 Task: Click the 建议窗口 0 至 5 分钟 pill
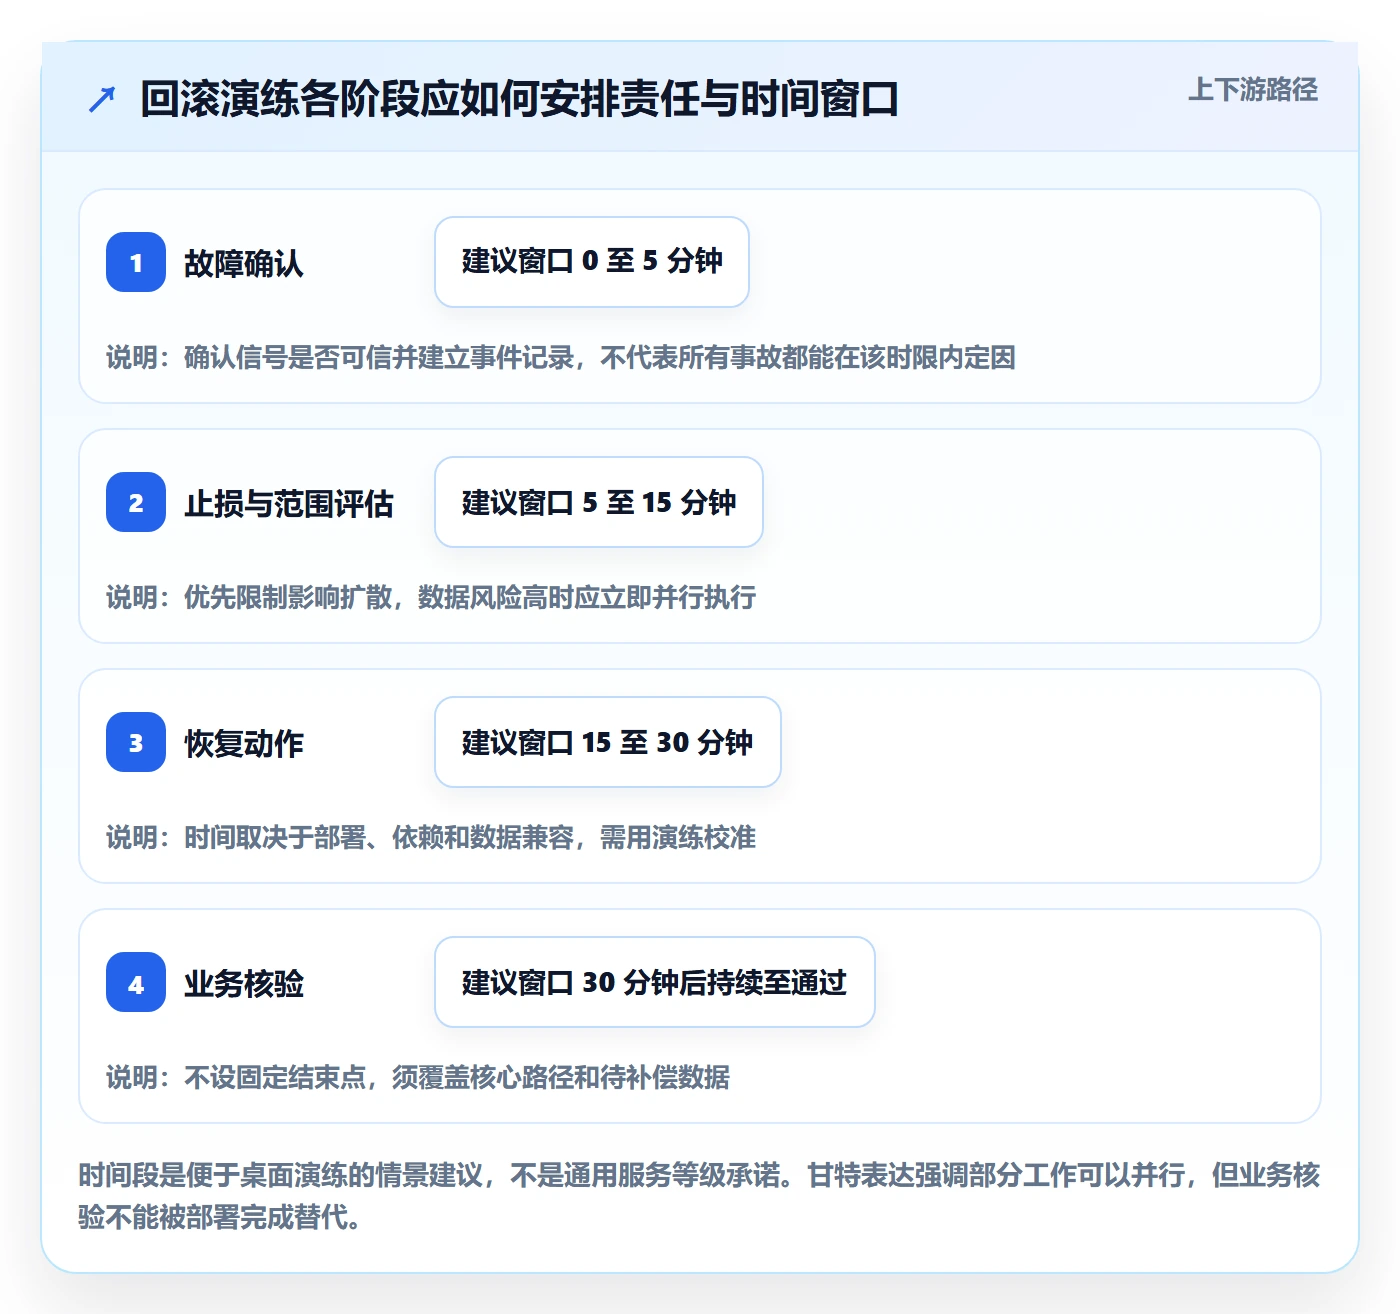(x=592, y=262)
